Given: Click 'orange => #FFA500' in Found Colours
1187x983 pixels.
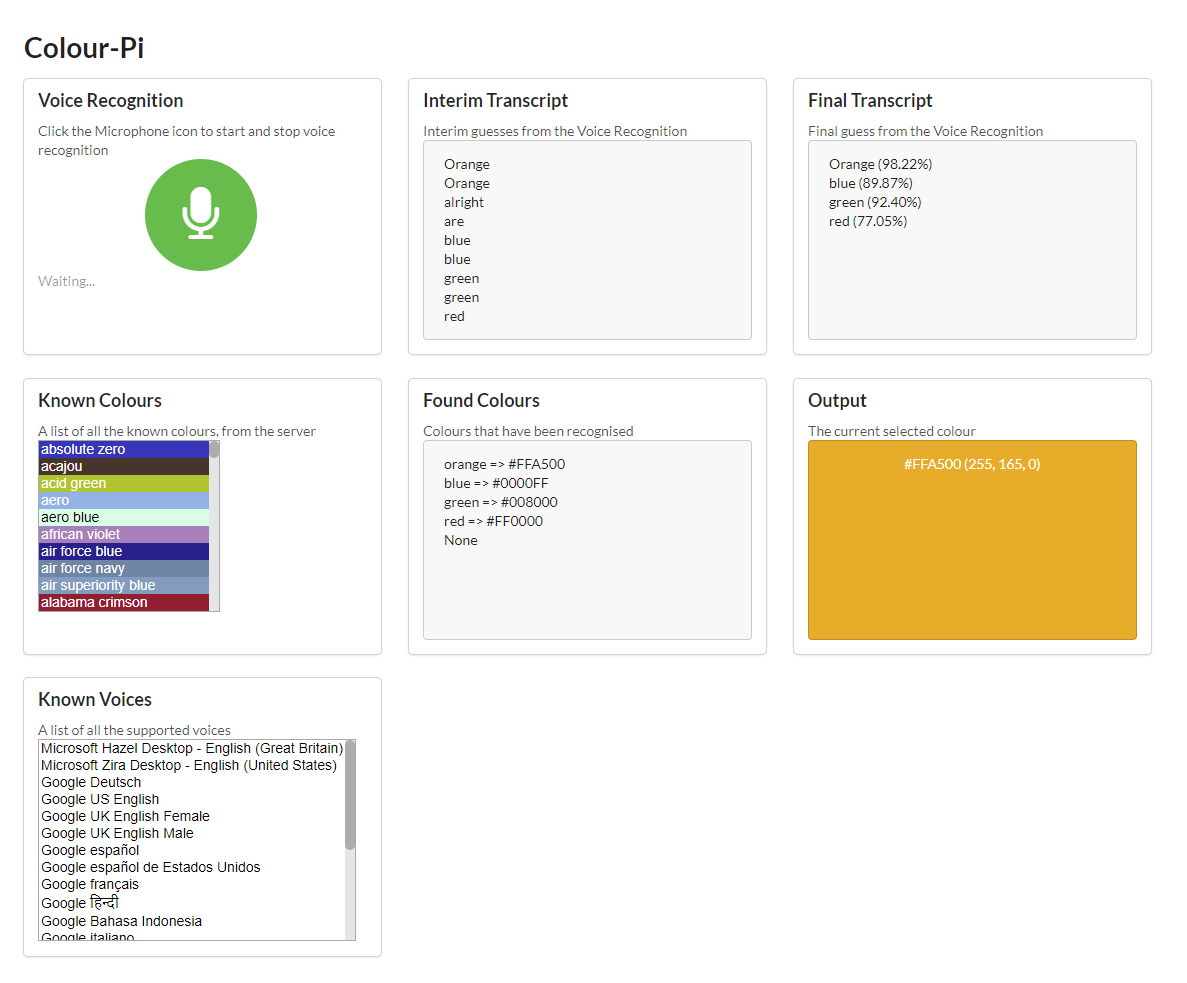Looking at the screenshot, I should click(x=505, y=464).
